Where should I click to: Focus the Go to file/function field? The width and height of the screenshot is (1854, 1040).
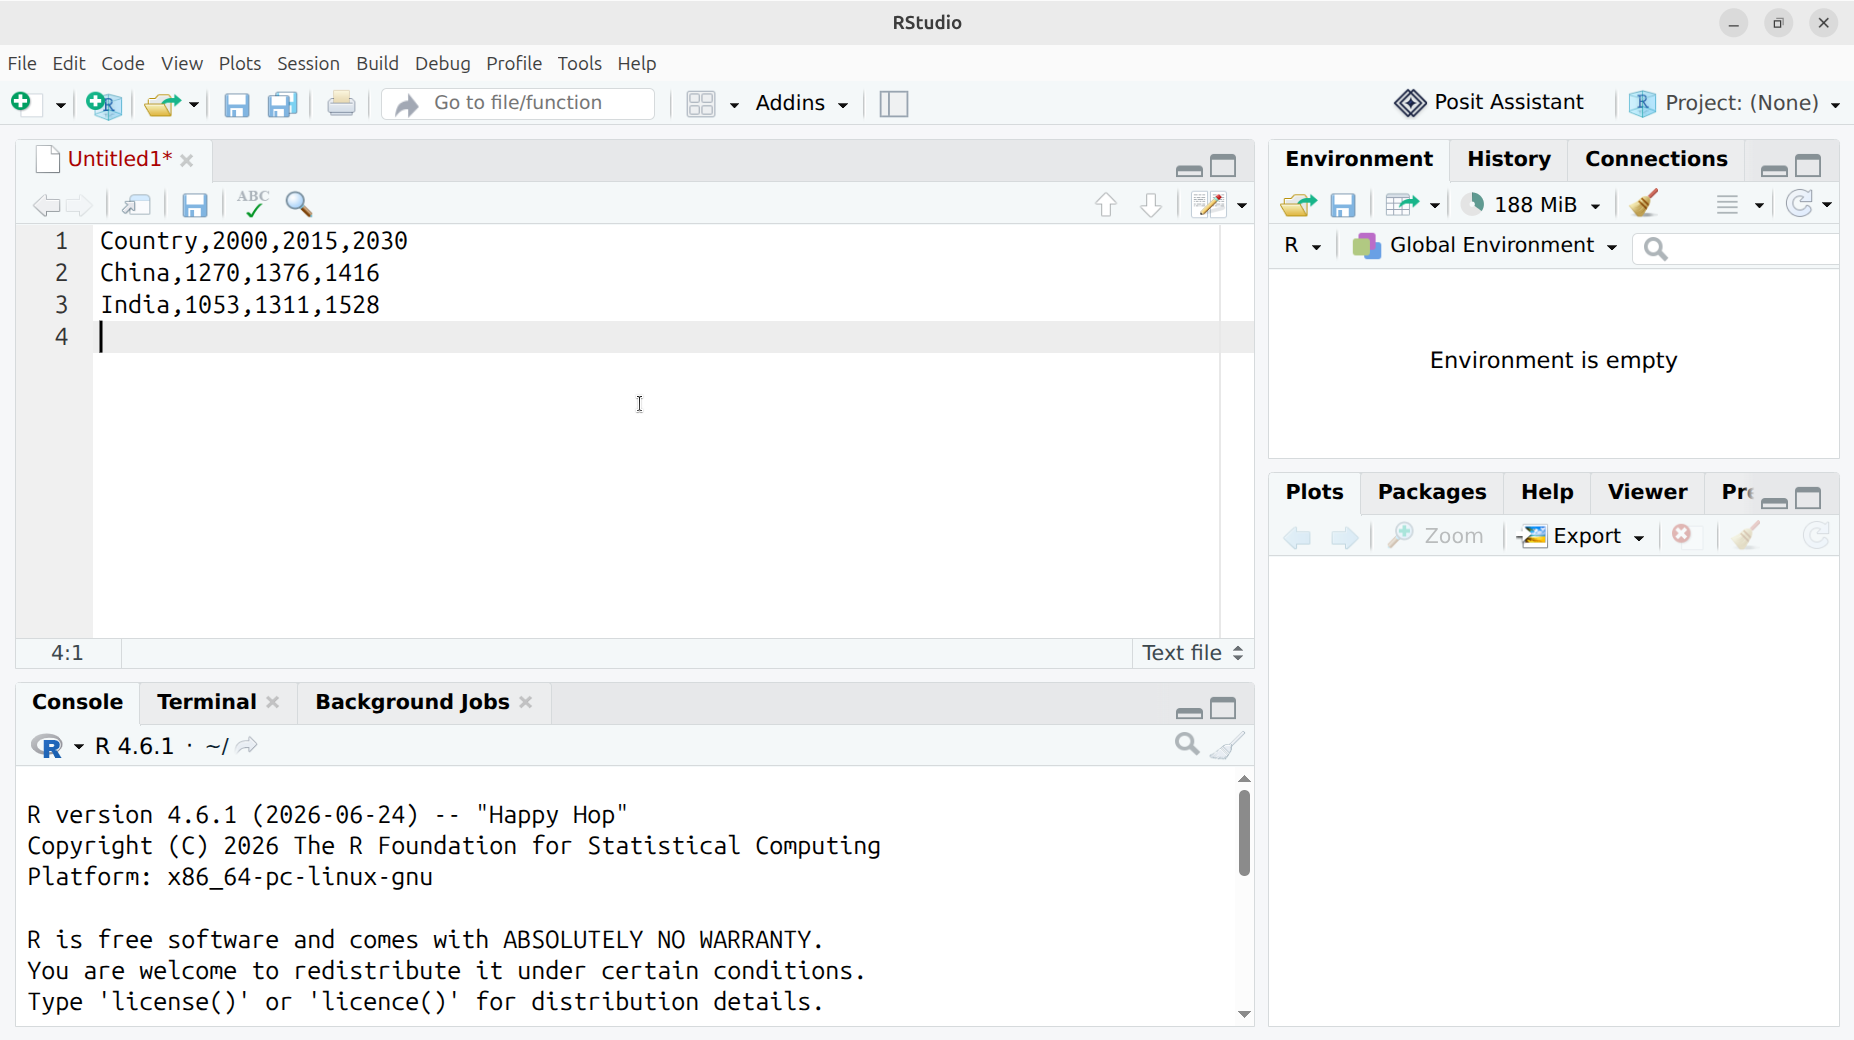pos(518,103)
